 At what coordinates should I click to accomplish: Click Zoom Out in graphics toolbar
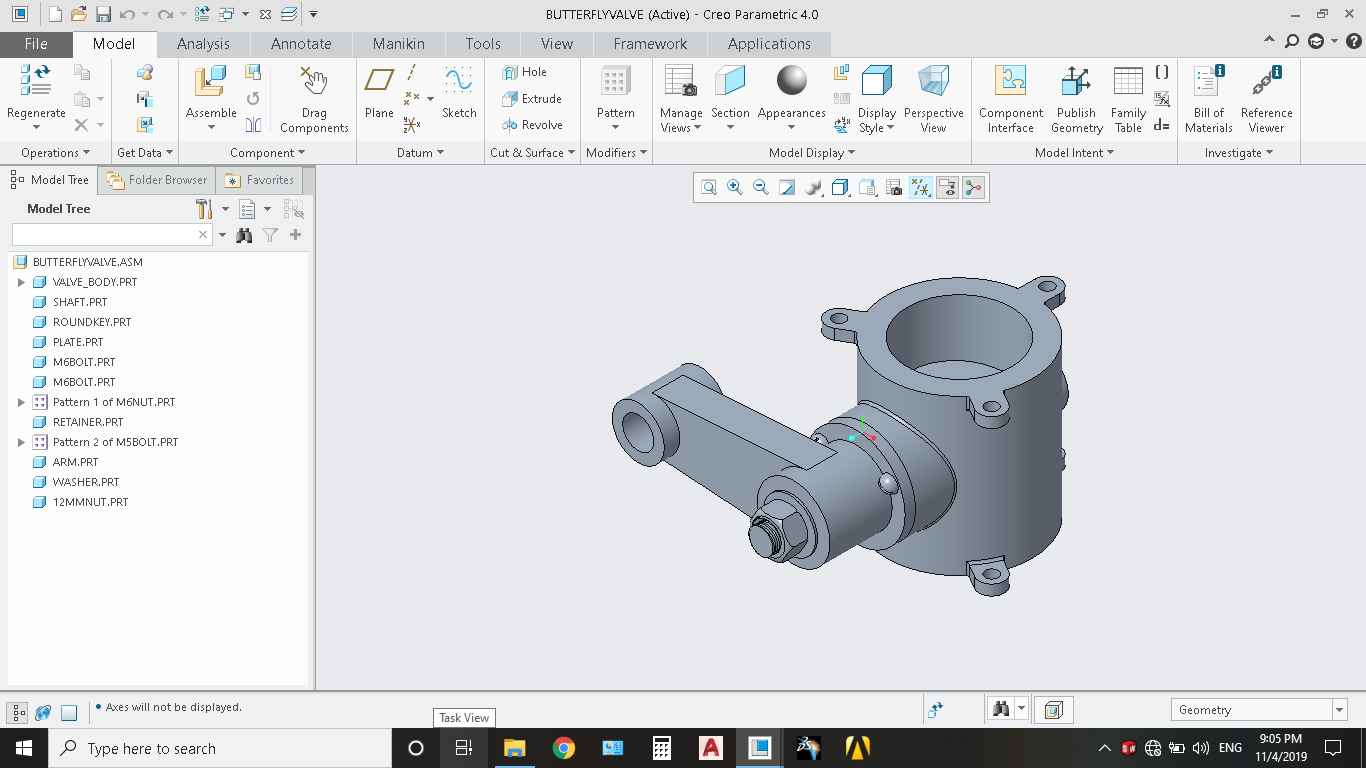click(x=761, y=188)
